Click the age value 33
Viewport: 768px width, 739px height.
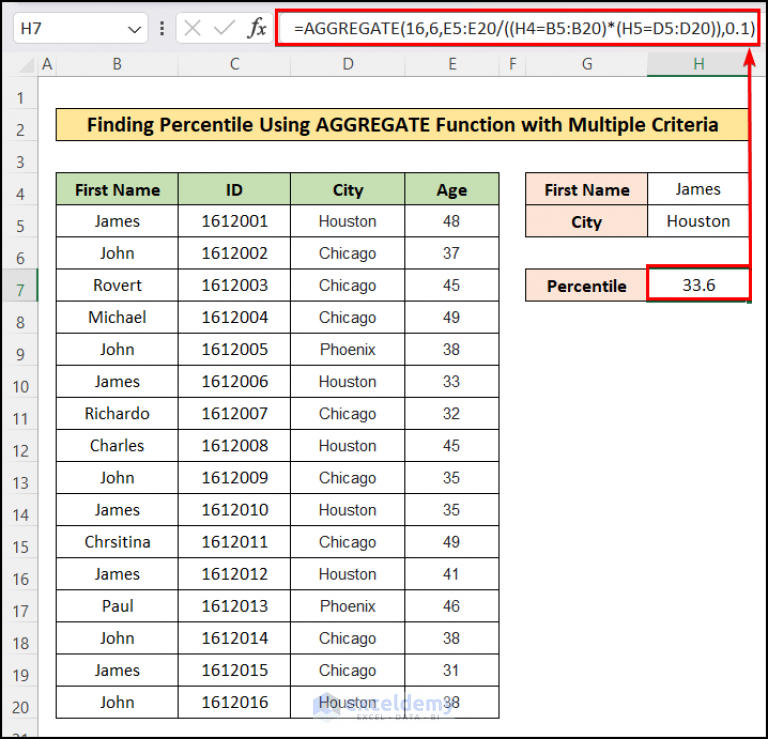point(452,381)
